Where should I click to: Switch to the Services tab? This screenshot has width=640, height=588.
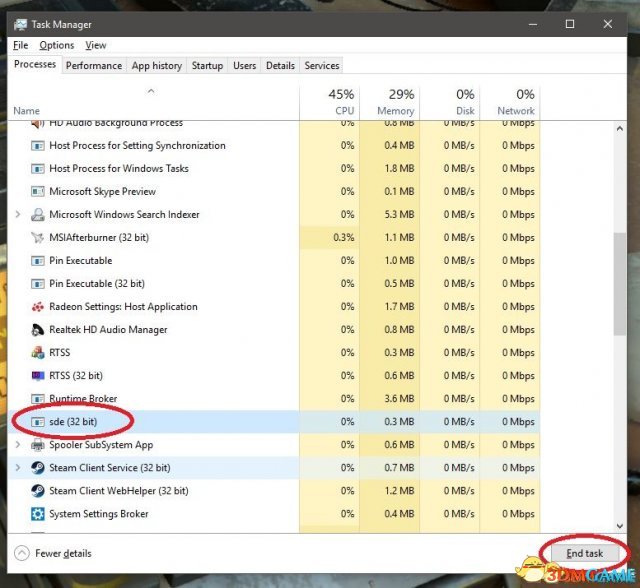click(x=322, y=66)
